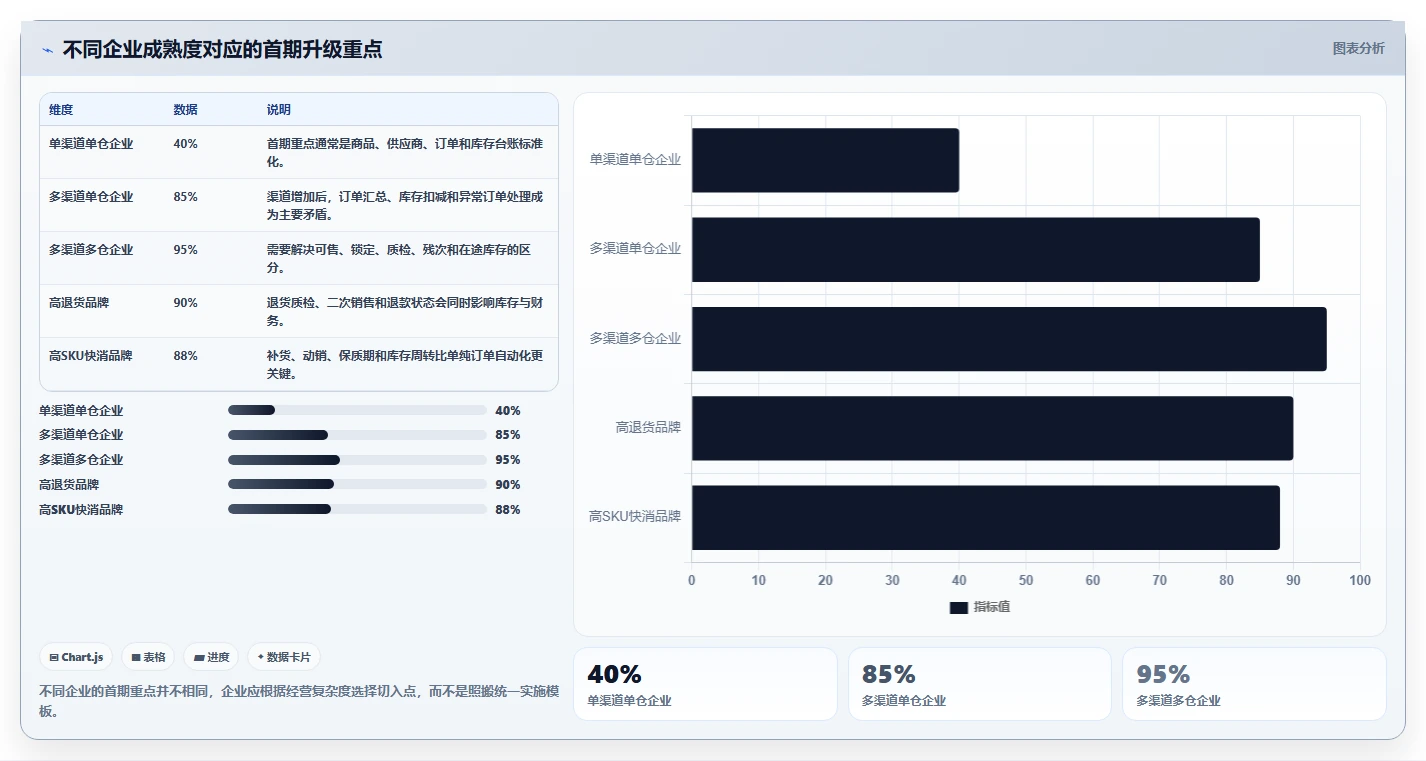The height and width of the screenshot is (761, 1426).
Task: Click the Chart.js chip
Action: 77,657
